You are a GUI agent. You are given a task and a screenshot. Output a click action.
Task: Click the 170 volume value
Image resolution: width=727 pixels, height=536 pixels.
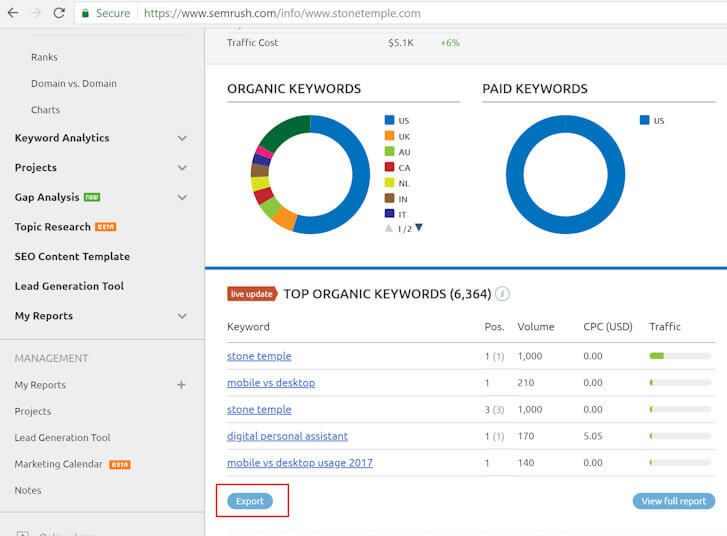(x=526, y=436)
